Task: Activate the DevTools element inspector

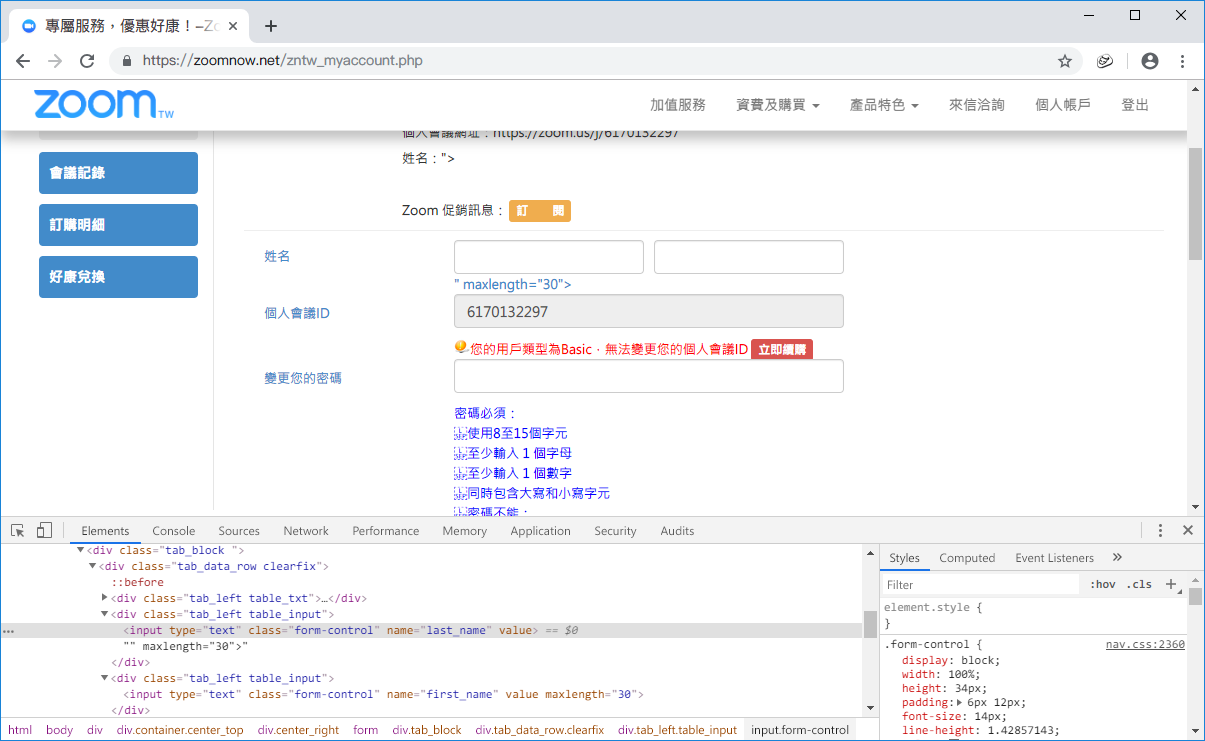Action: tap(18, 531)
